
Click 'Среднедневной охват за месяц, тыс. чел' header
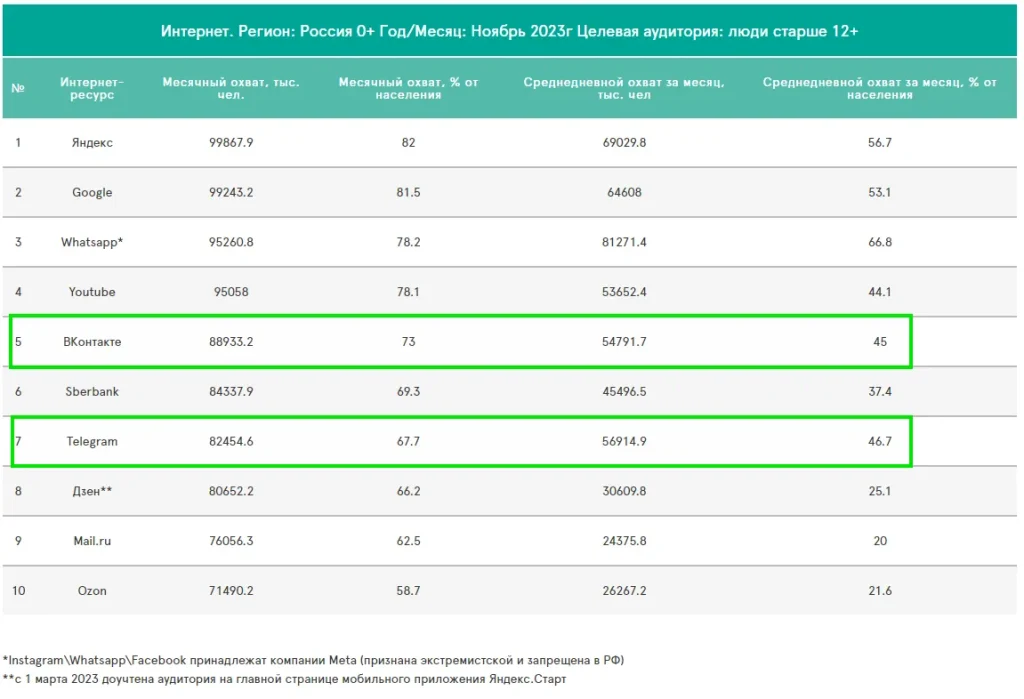click(624, 88)
